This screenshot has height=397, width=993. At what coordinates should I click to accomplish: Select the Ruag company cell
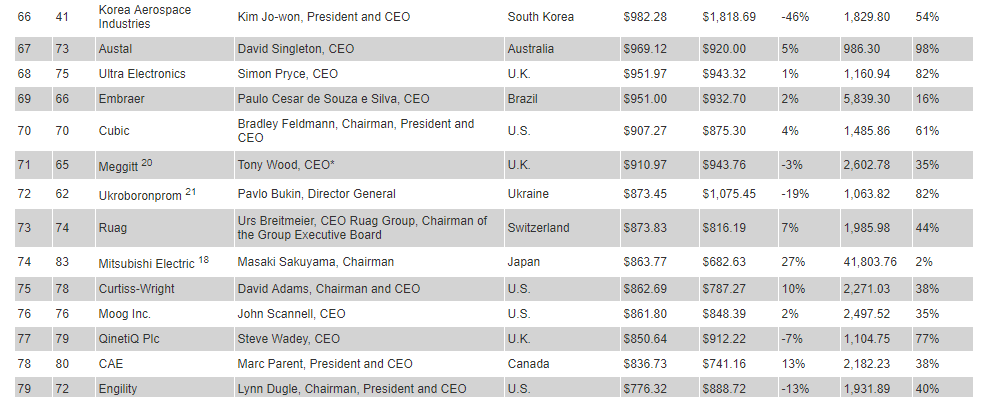165,228
